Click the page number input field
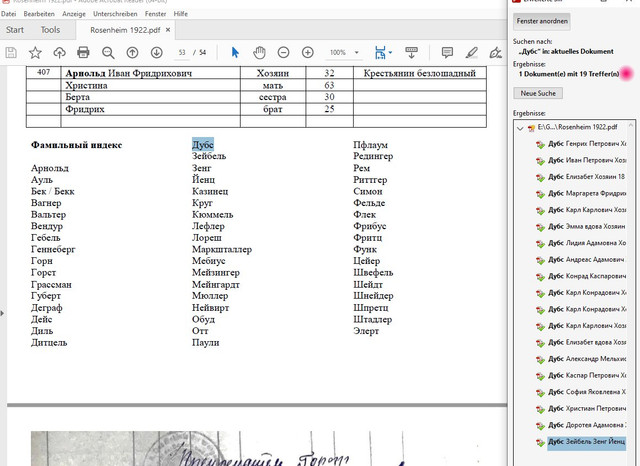Viewport: 640px width, 466px height. [x=182, y=52]
